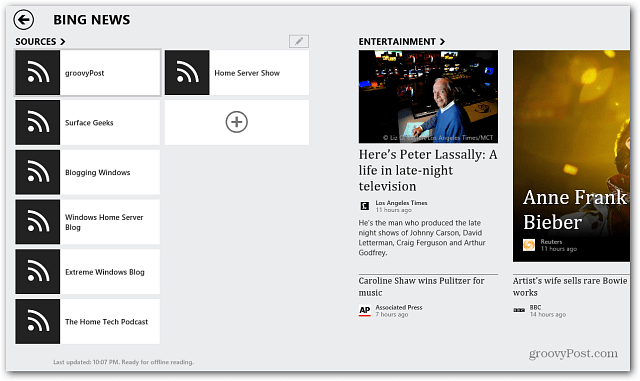The height and width of the screenshot is (381, 640).
Task: Click the Peter Lassally article photo
Action: tap(428, 96)
